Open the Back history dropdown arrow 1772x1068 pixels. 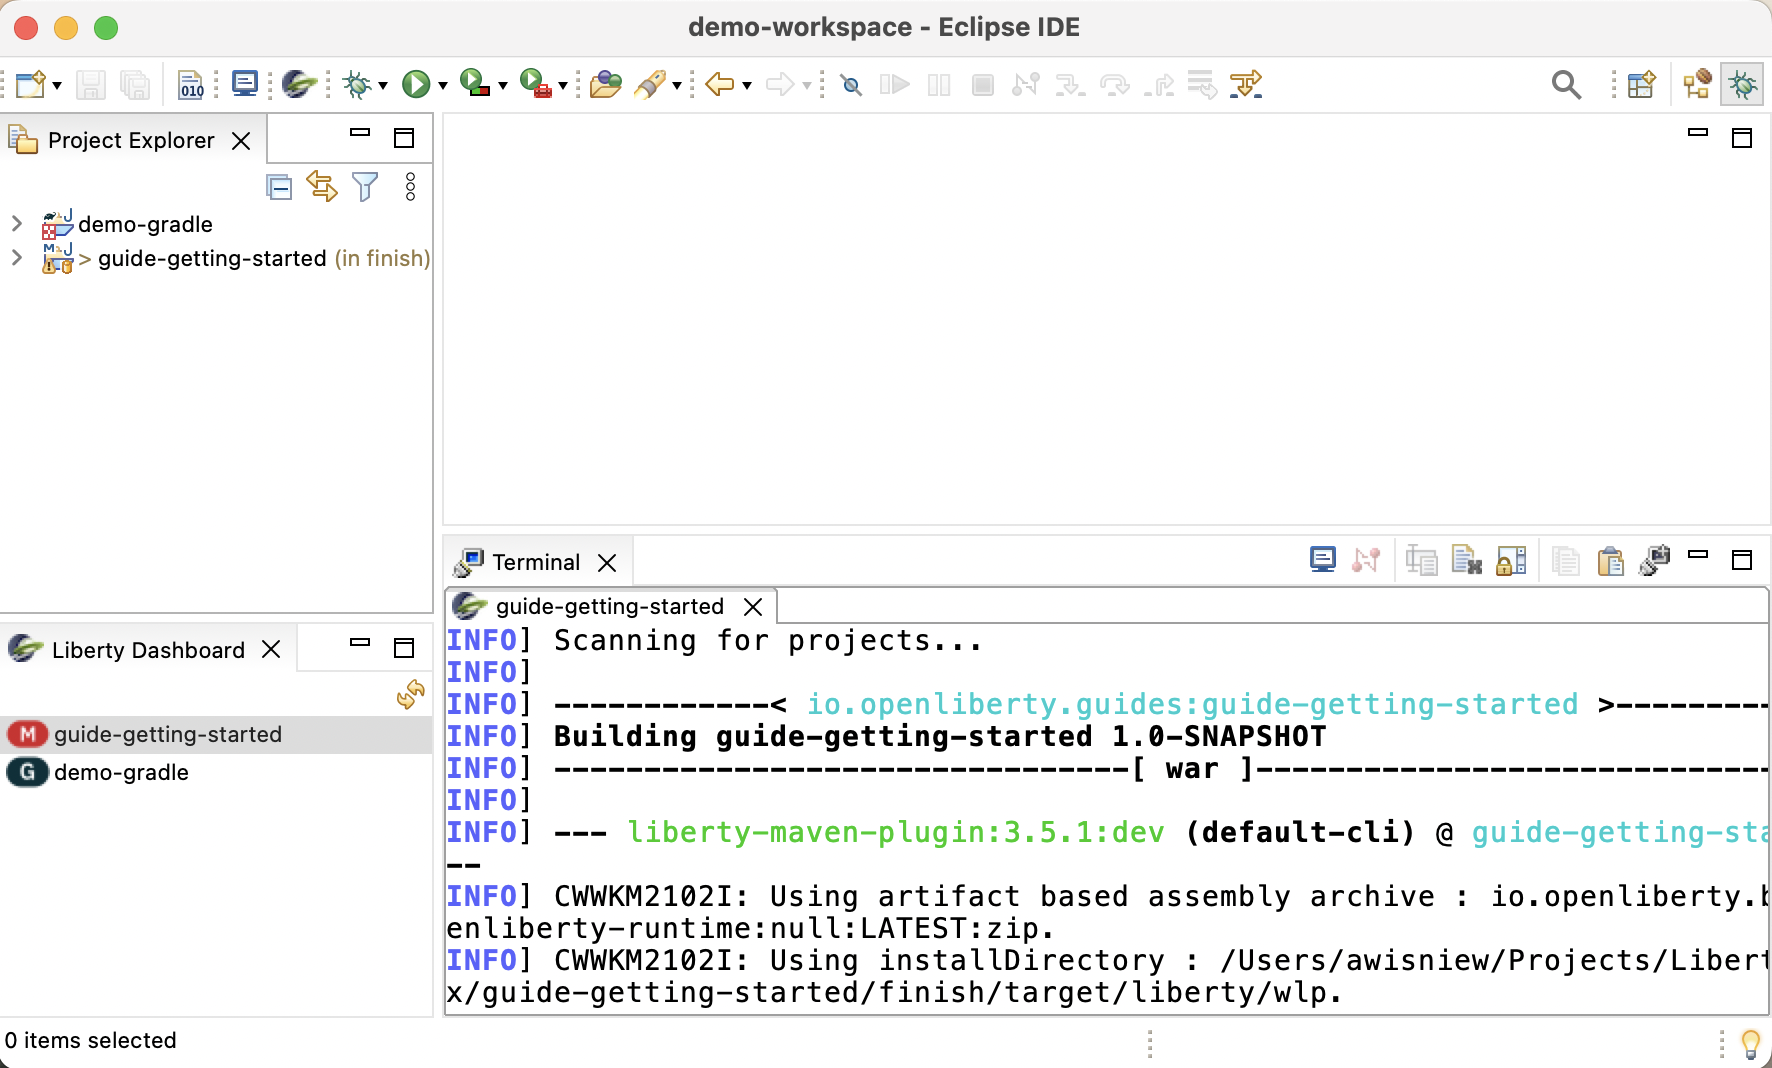point(747,85)
